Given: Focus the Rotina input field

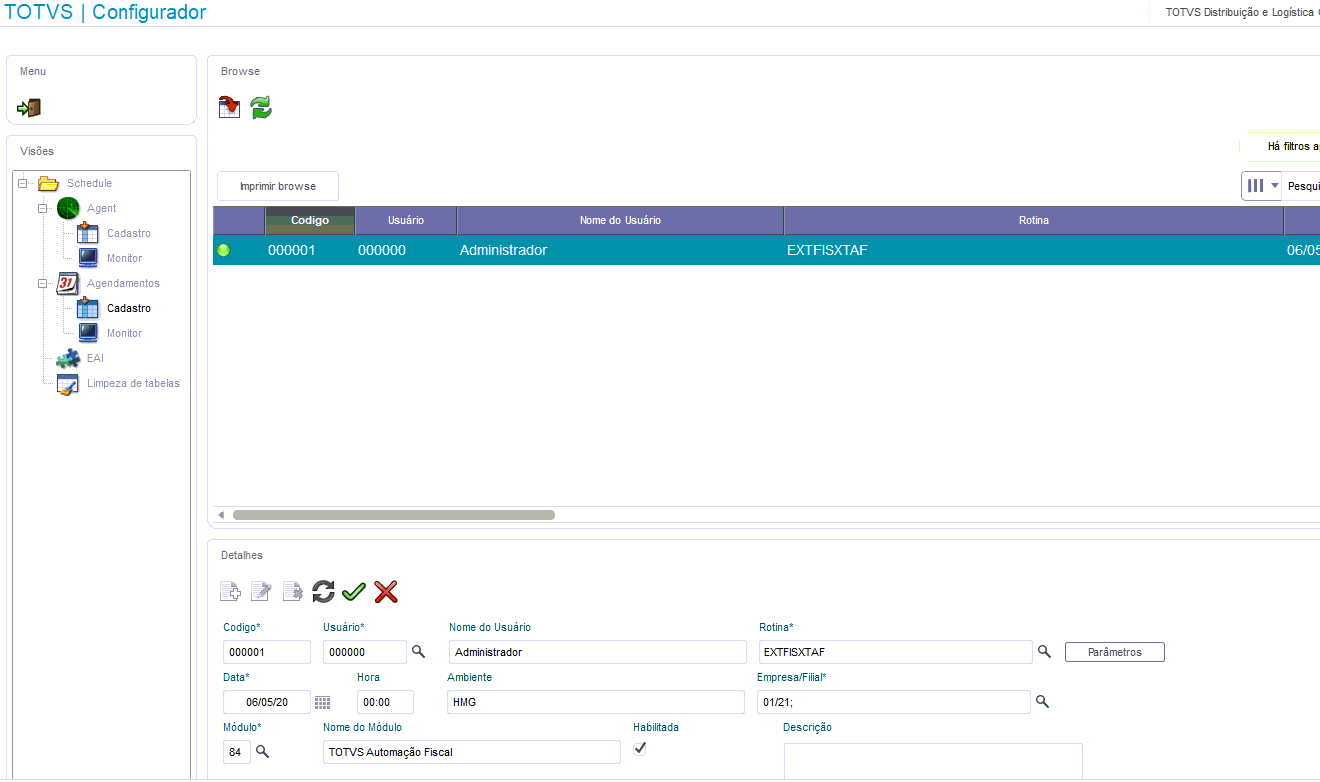Looking at the screenshot, I should [x=895, y=652].
